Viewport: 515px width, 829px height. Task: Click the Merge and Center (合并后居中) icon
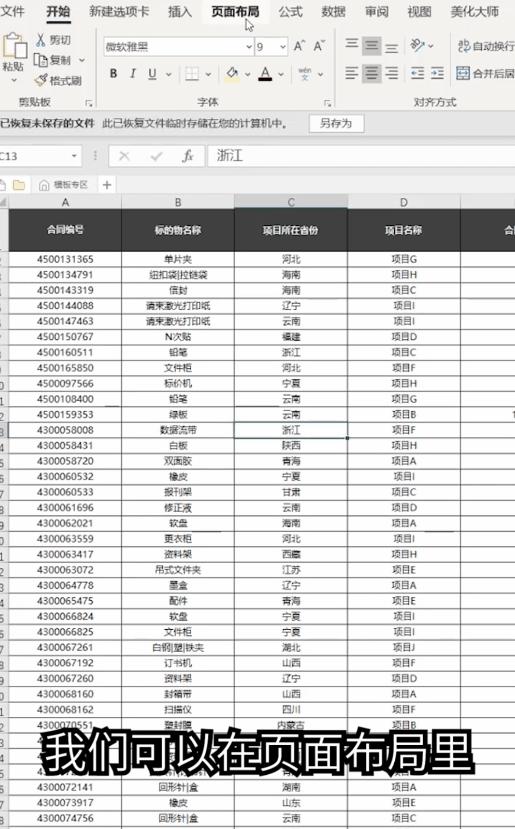click(x=463, y=73)
